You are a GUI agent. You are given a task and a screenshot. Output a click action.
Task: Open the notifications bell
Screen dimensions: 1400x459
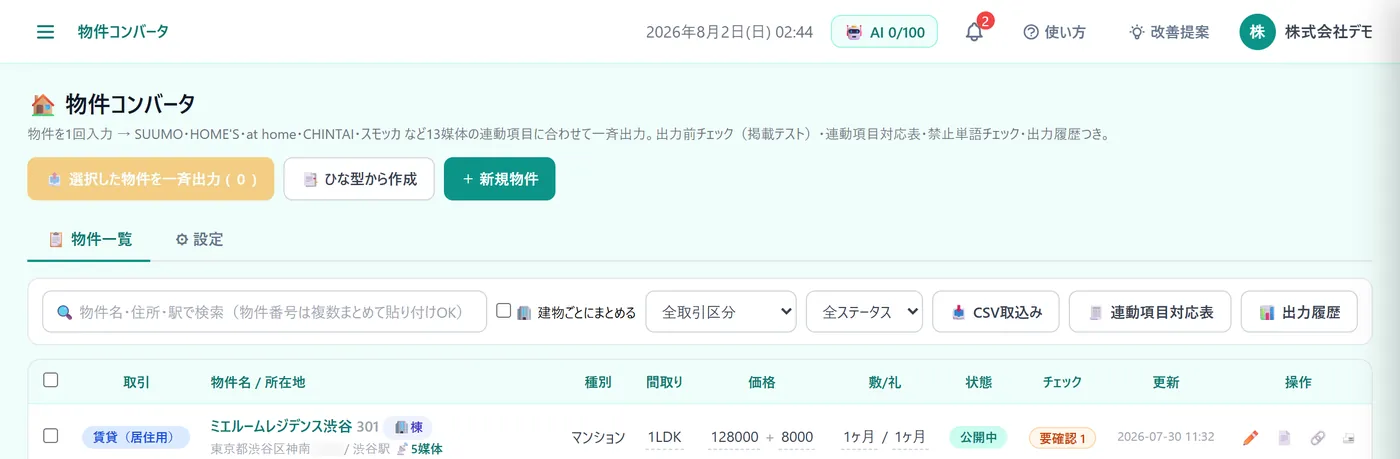974,31
